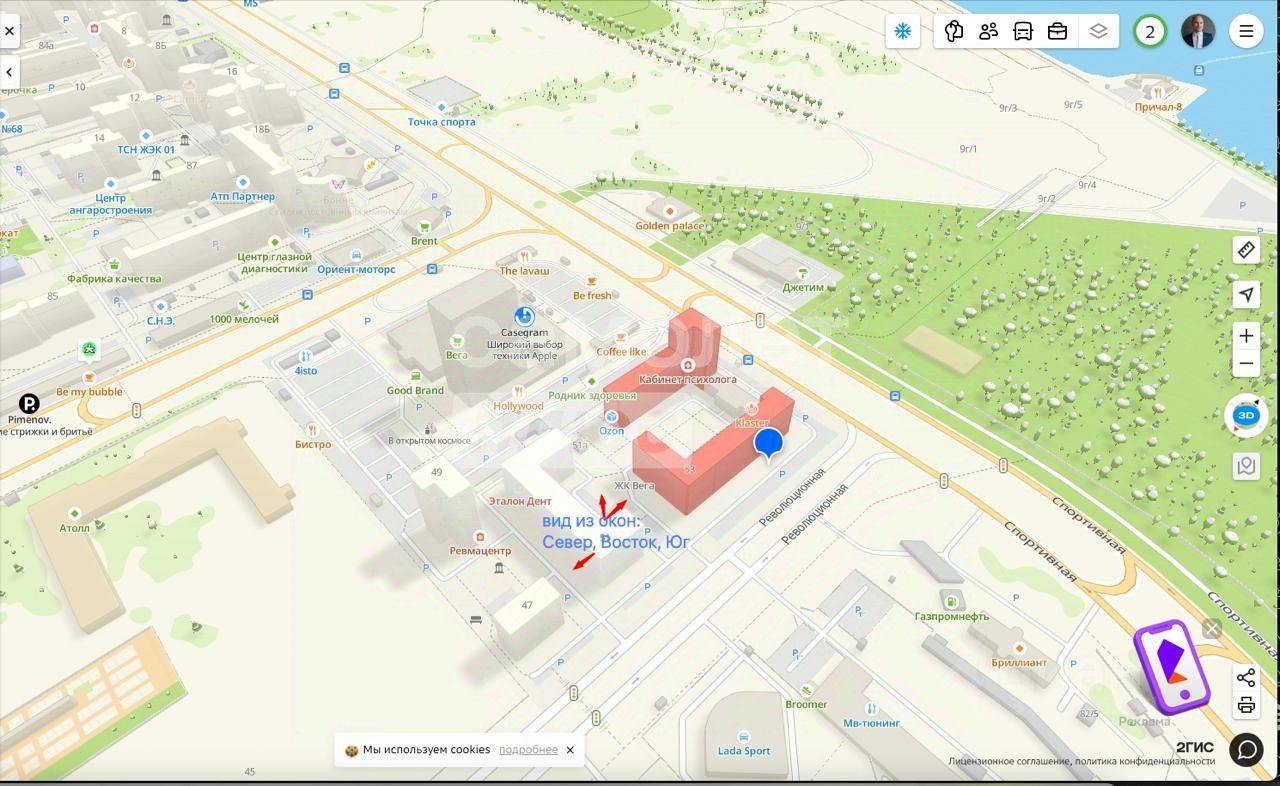1280x786 pixels.
Task: Open the briefcase business category icon
Action: click(1057, 31)
